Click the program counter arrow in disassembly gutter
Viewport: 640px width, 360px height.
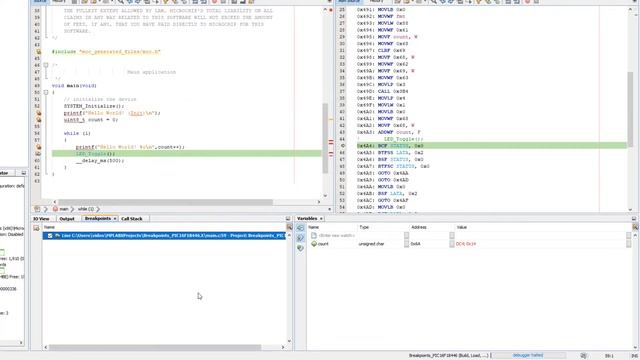click(342, 146)
